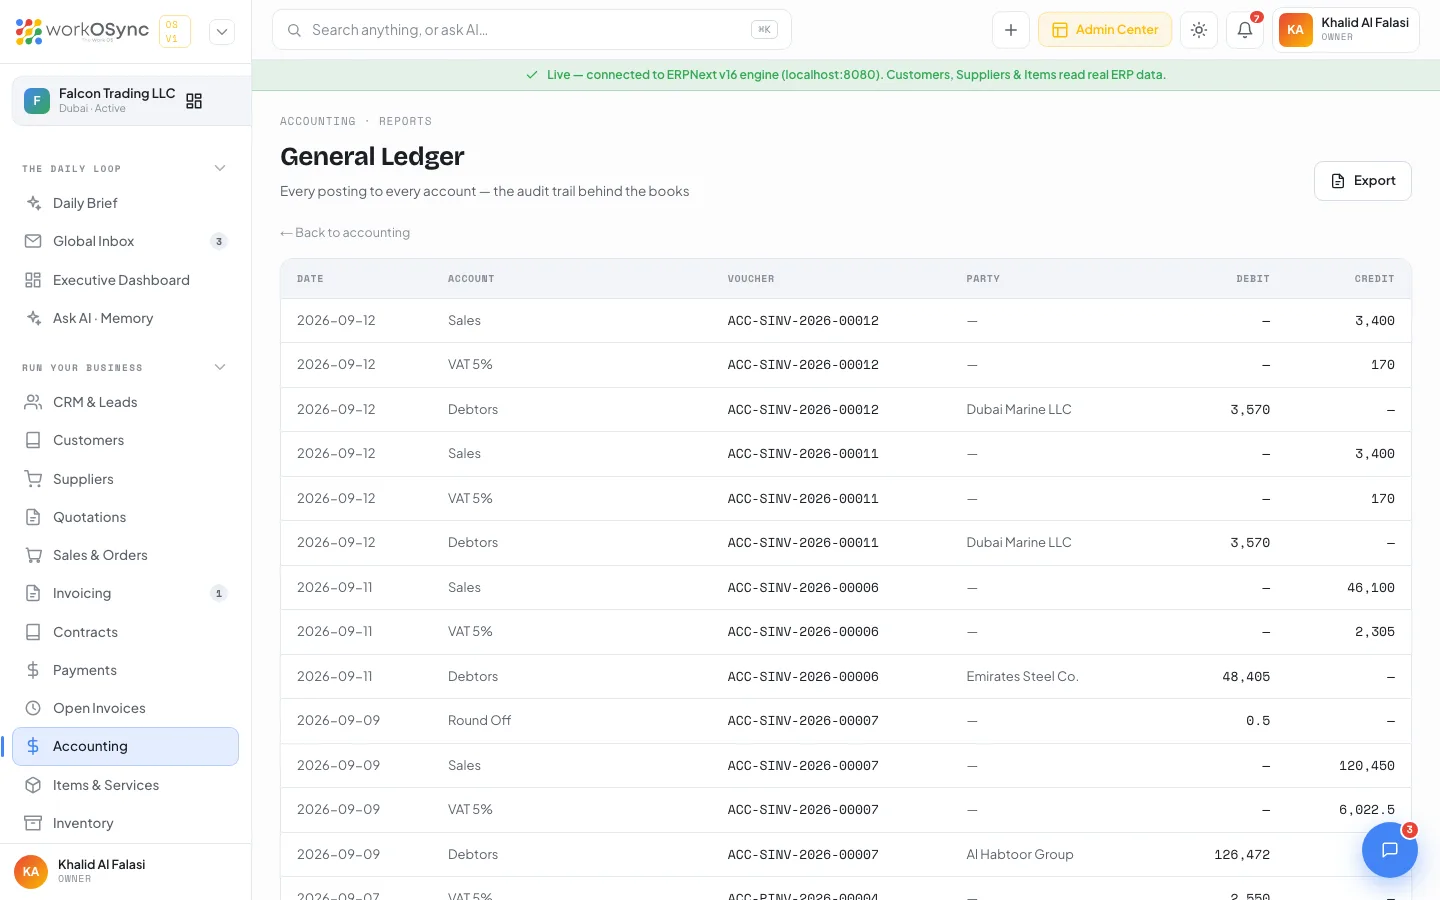Click the workOSync logo
The image size is (1440, 900).
[82, 31]
